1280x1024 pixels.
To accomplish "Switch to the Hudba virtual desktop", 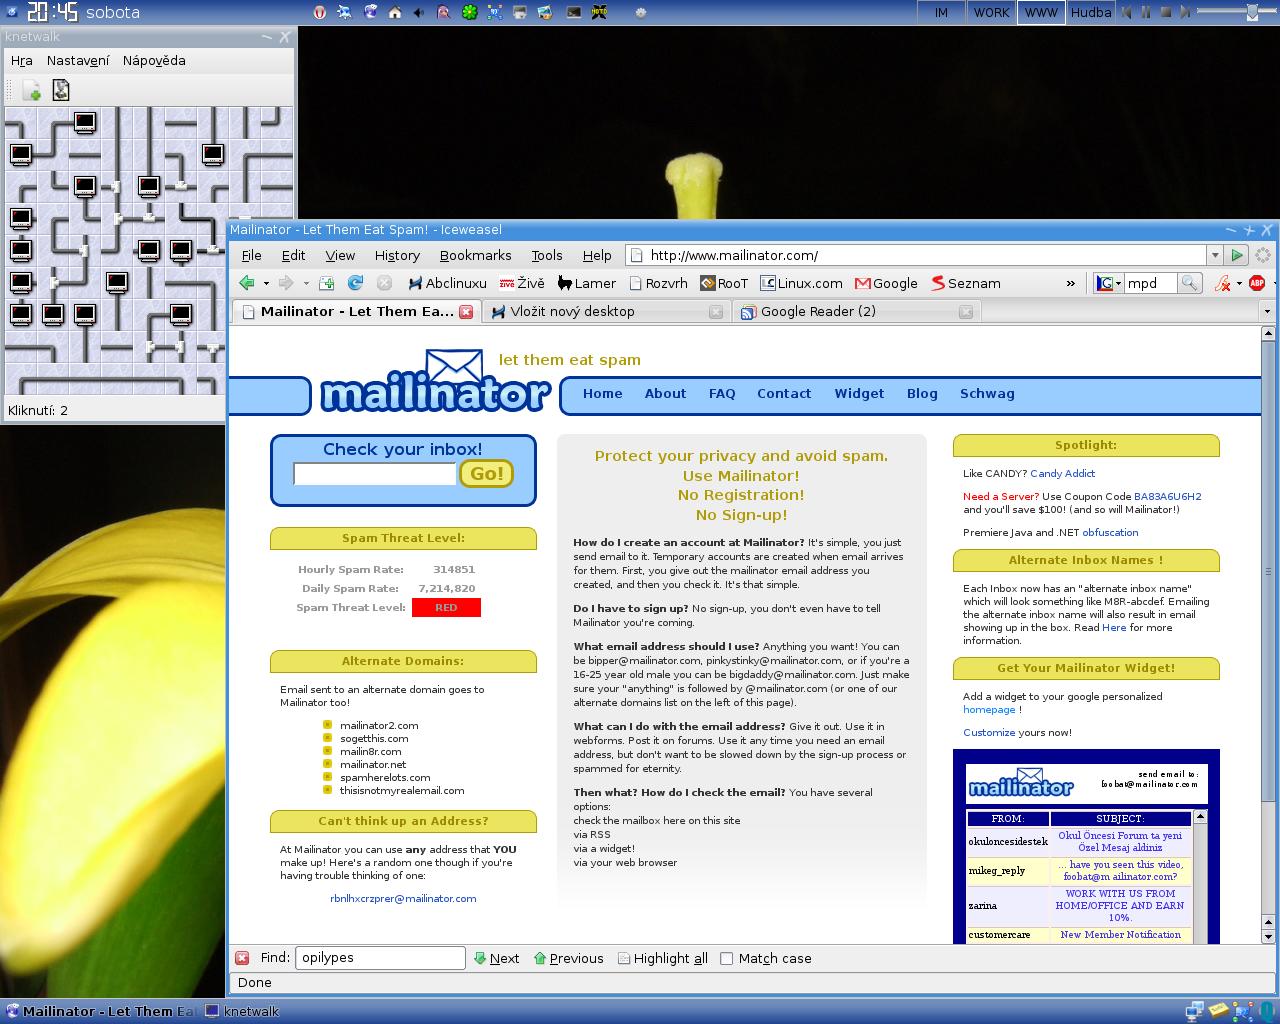I will click(x=1091, y=12).
